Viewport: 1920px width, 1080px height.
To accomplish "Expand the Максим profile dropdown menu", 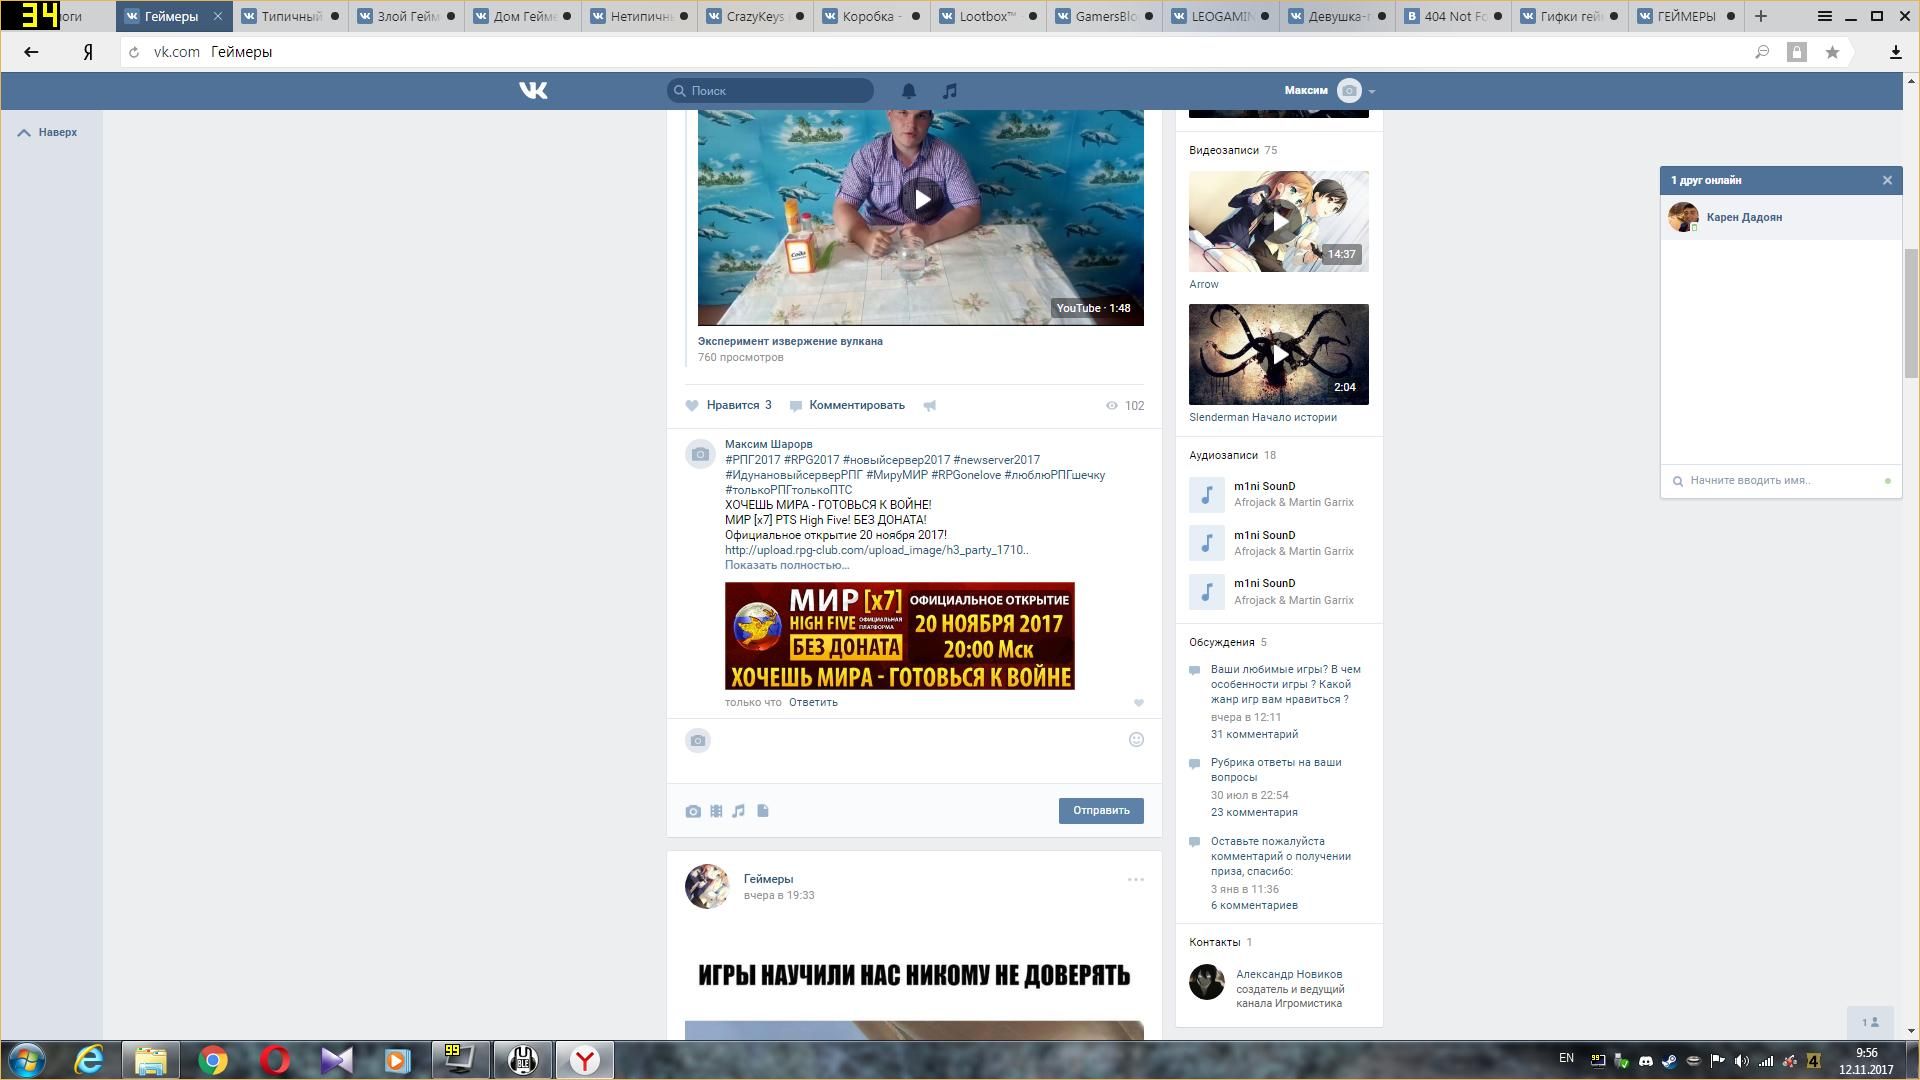I will [1371, 91].
